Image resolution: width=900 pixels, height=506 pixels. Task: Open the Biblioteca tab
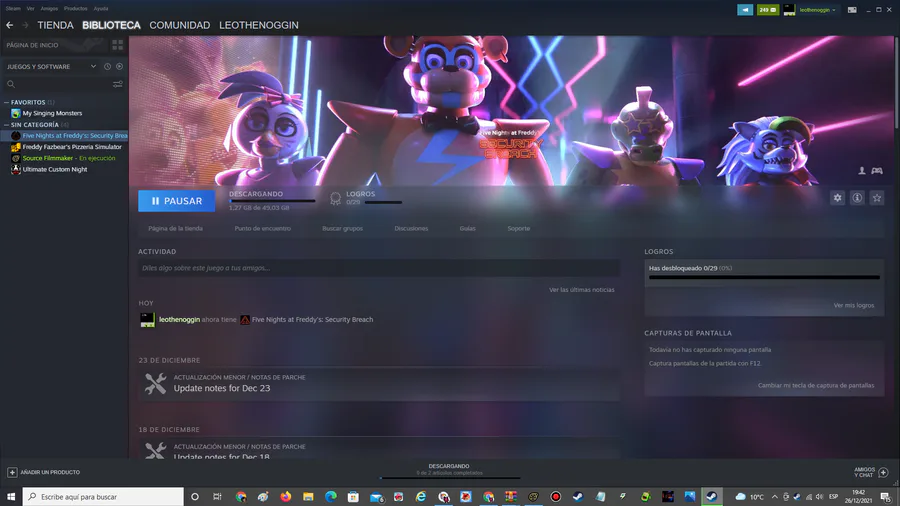point(111,25)
